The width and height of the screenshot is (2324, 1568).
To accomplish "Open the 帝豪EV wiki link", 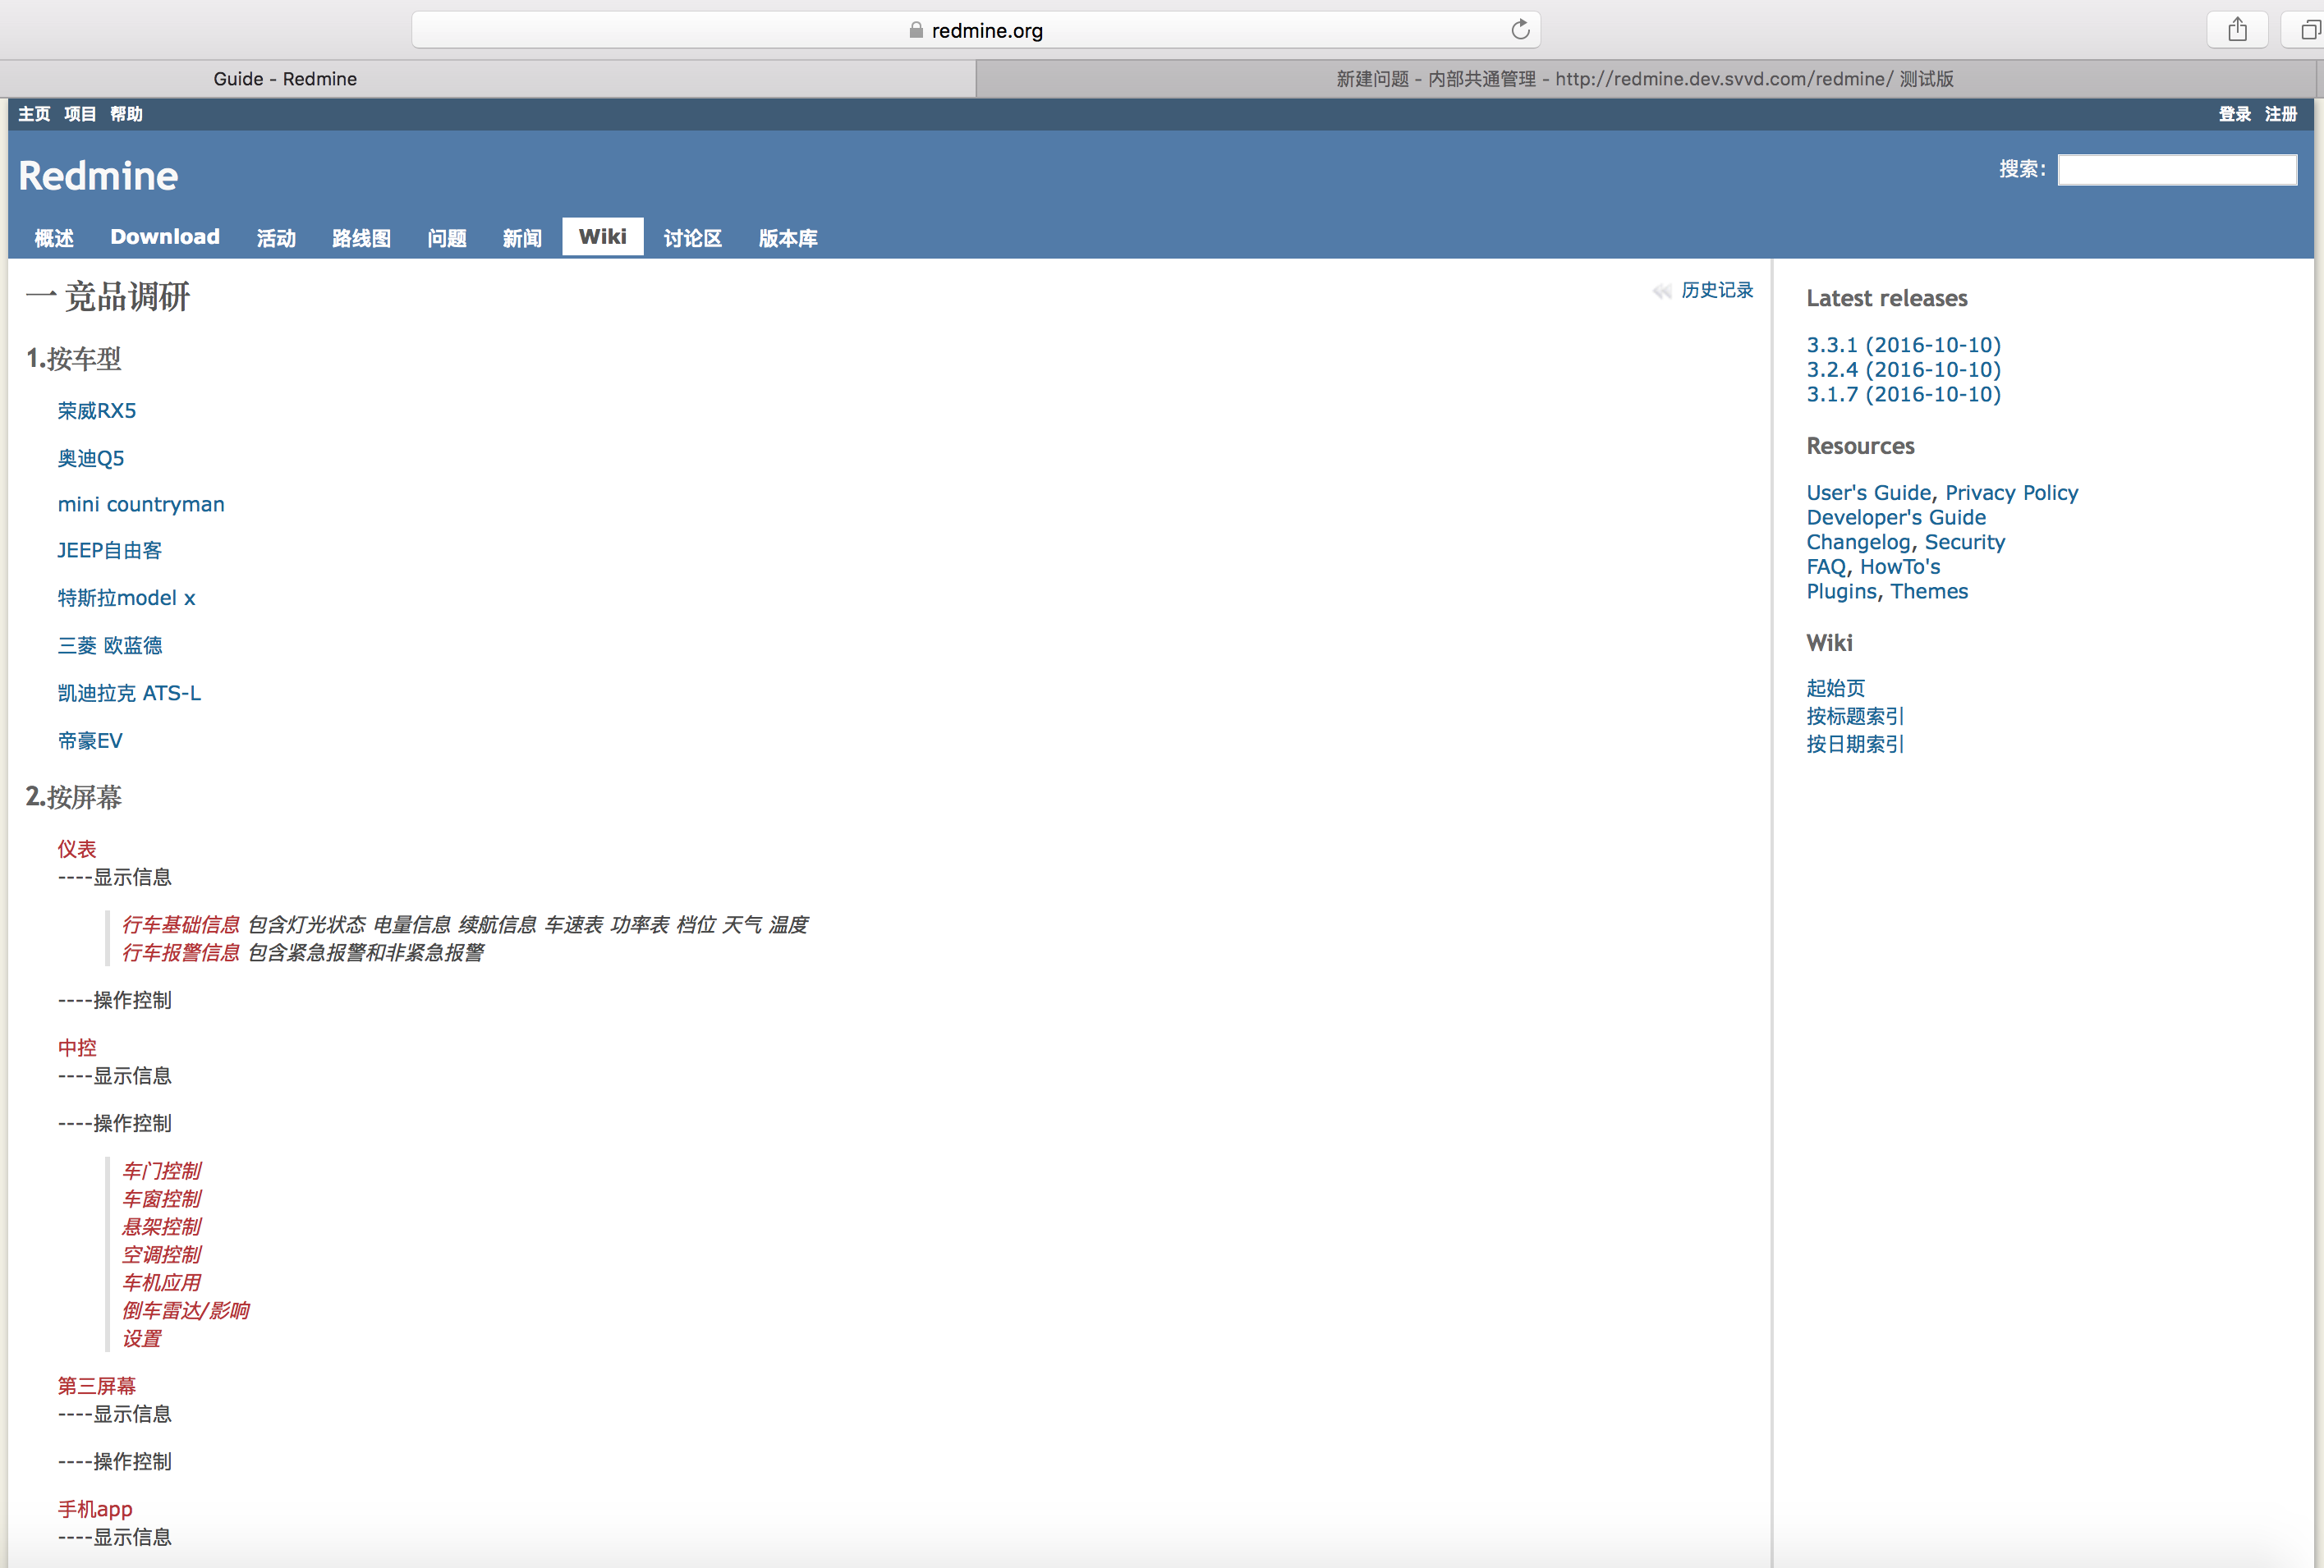I will pos(90,741).
